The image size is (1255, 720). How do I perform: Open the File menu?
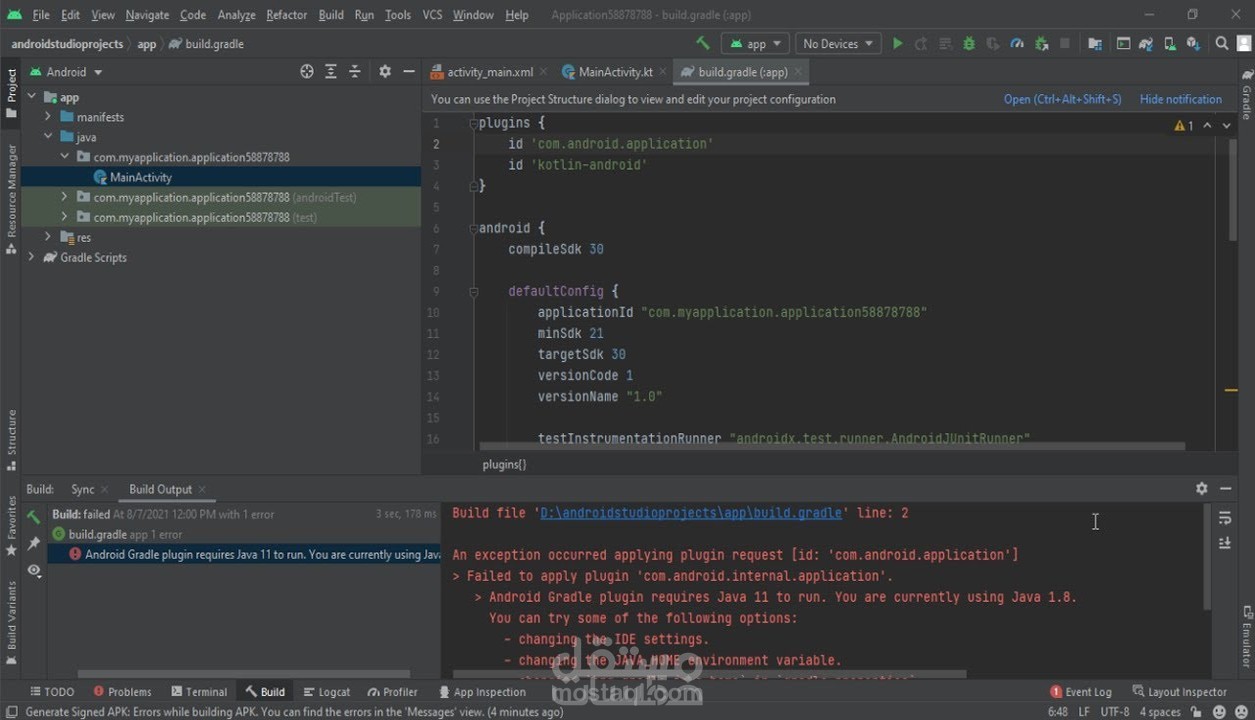[41, 15]
